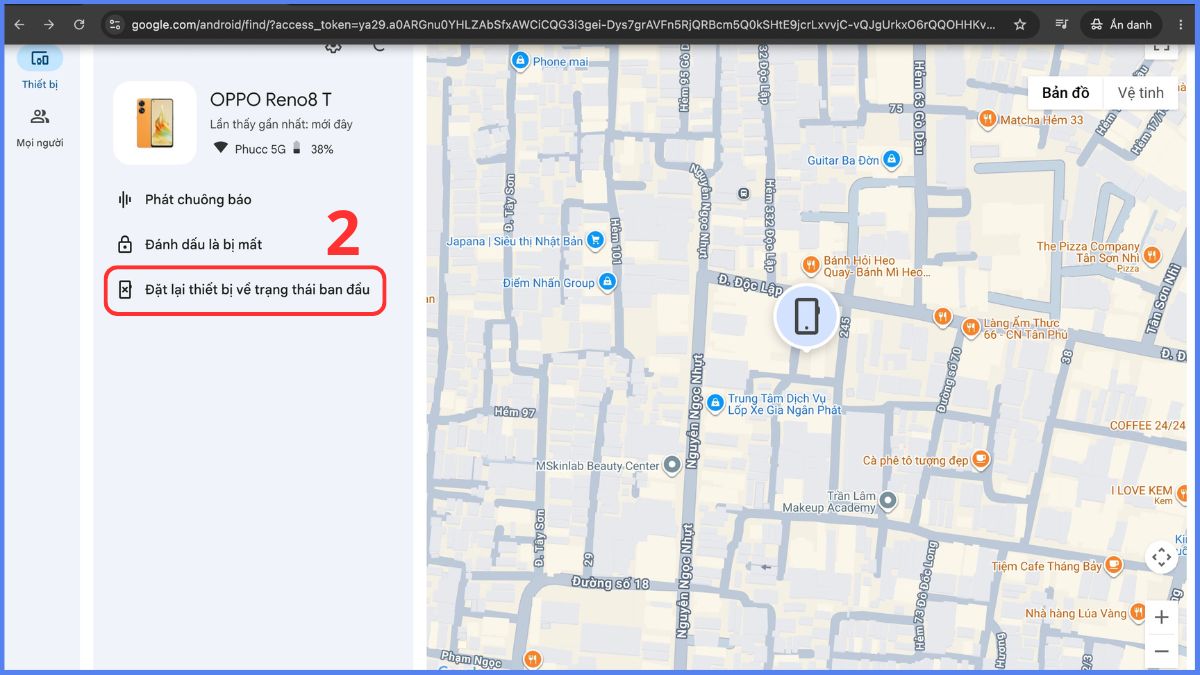Open the media controls icon in the toolbar

[x=1062, y=24]
